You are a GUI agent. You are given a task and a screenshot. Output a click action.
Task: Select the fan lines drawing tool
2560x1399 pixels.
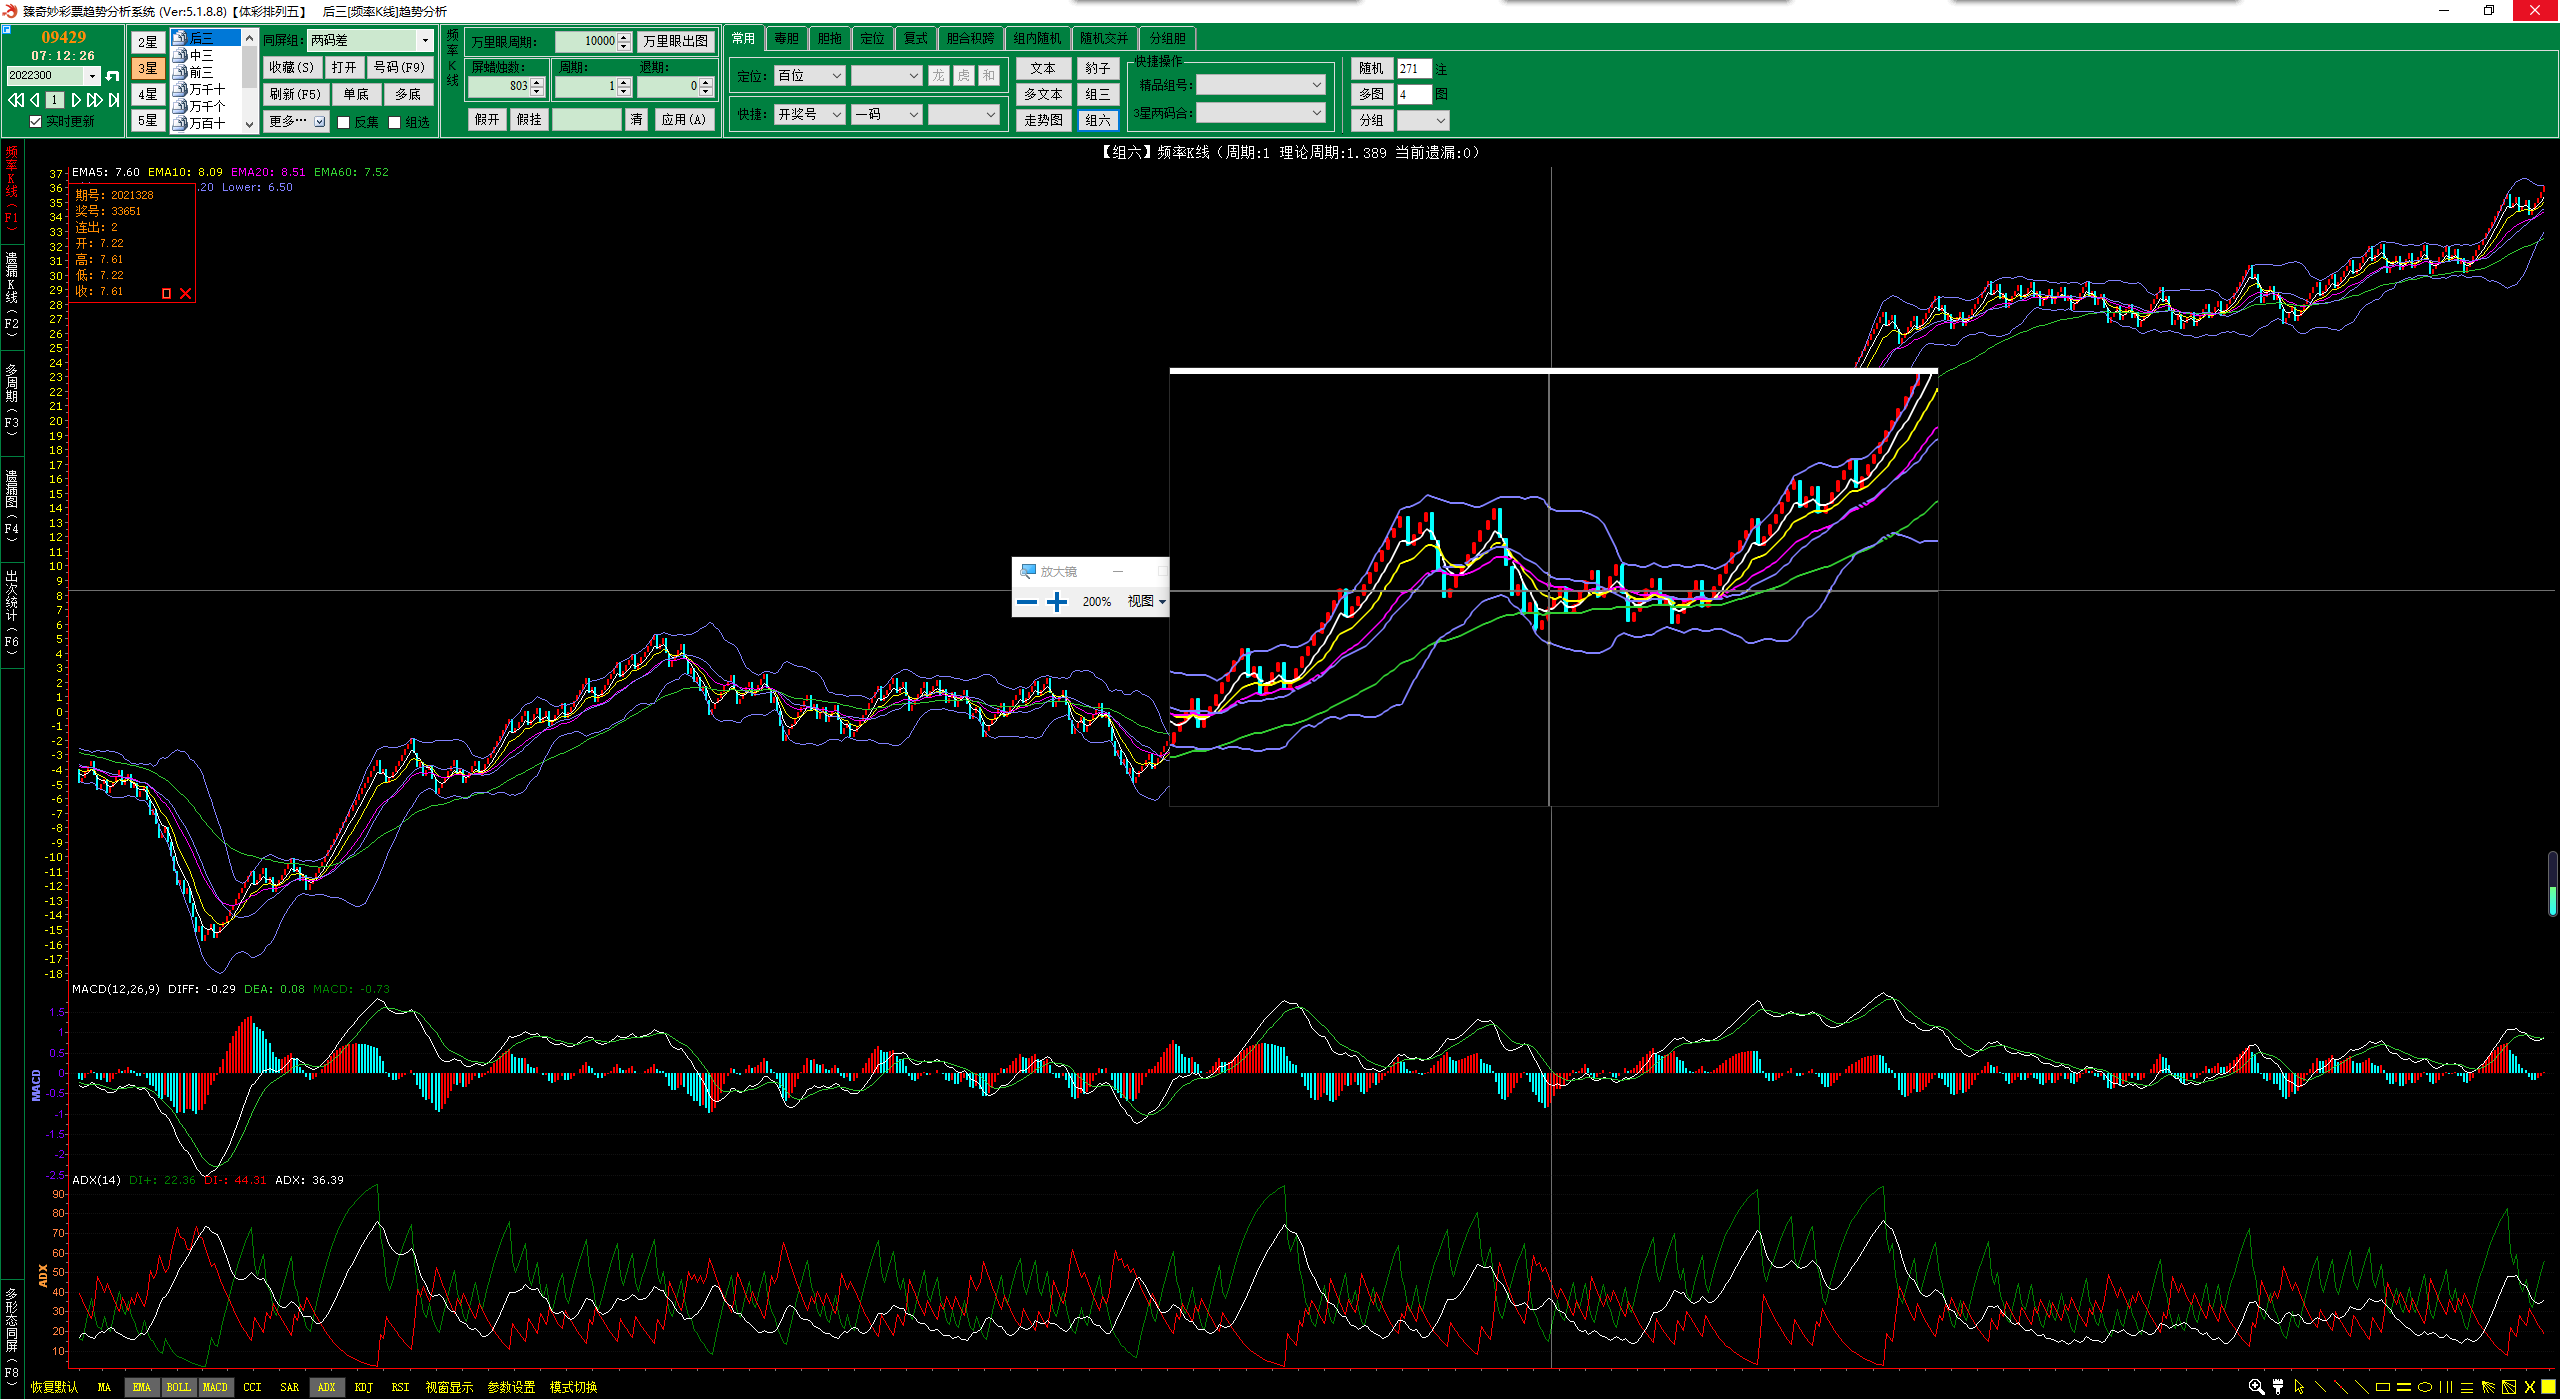tap(2488, 1387)
